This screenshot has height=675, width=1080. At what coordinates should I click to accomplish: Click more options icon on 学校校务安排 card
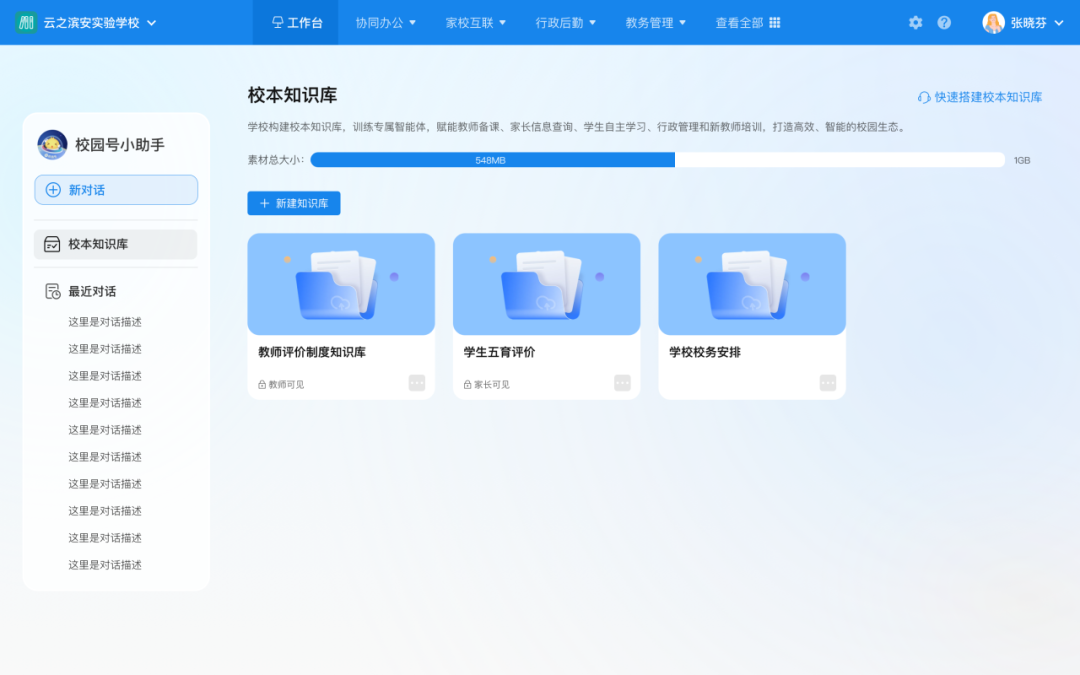point(827,382)
